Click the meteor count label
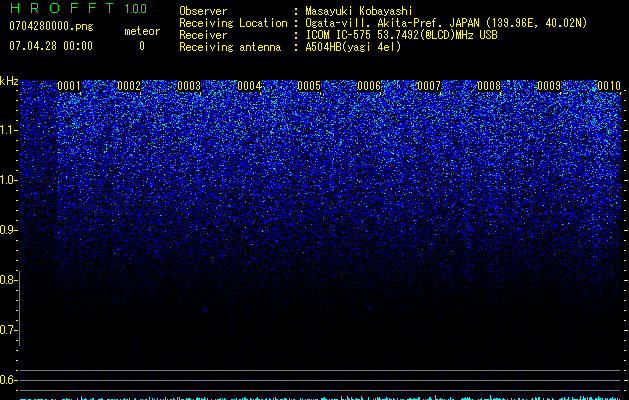 (x=142, y=31)
